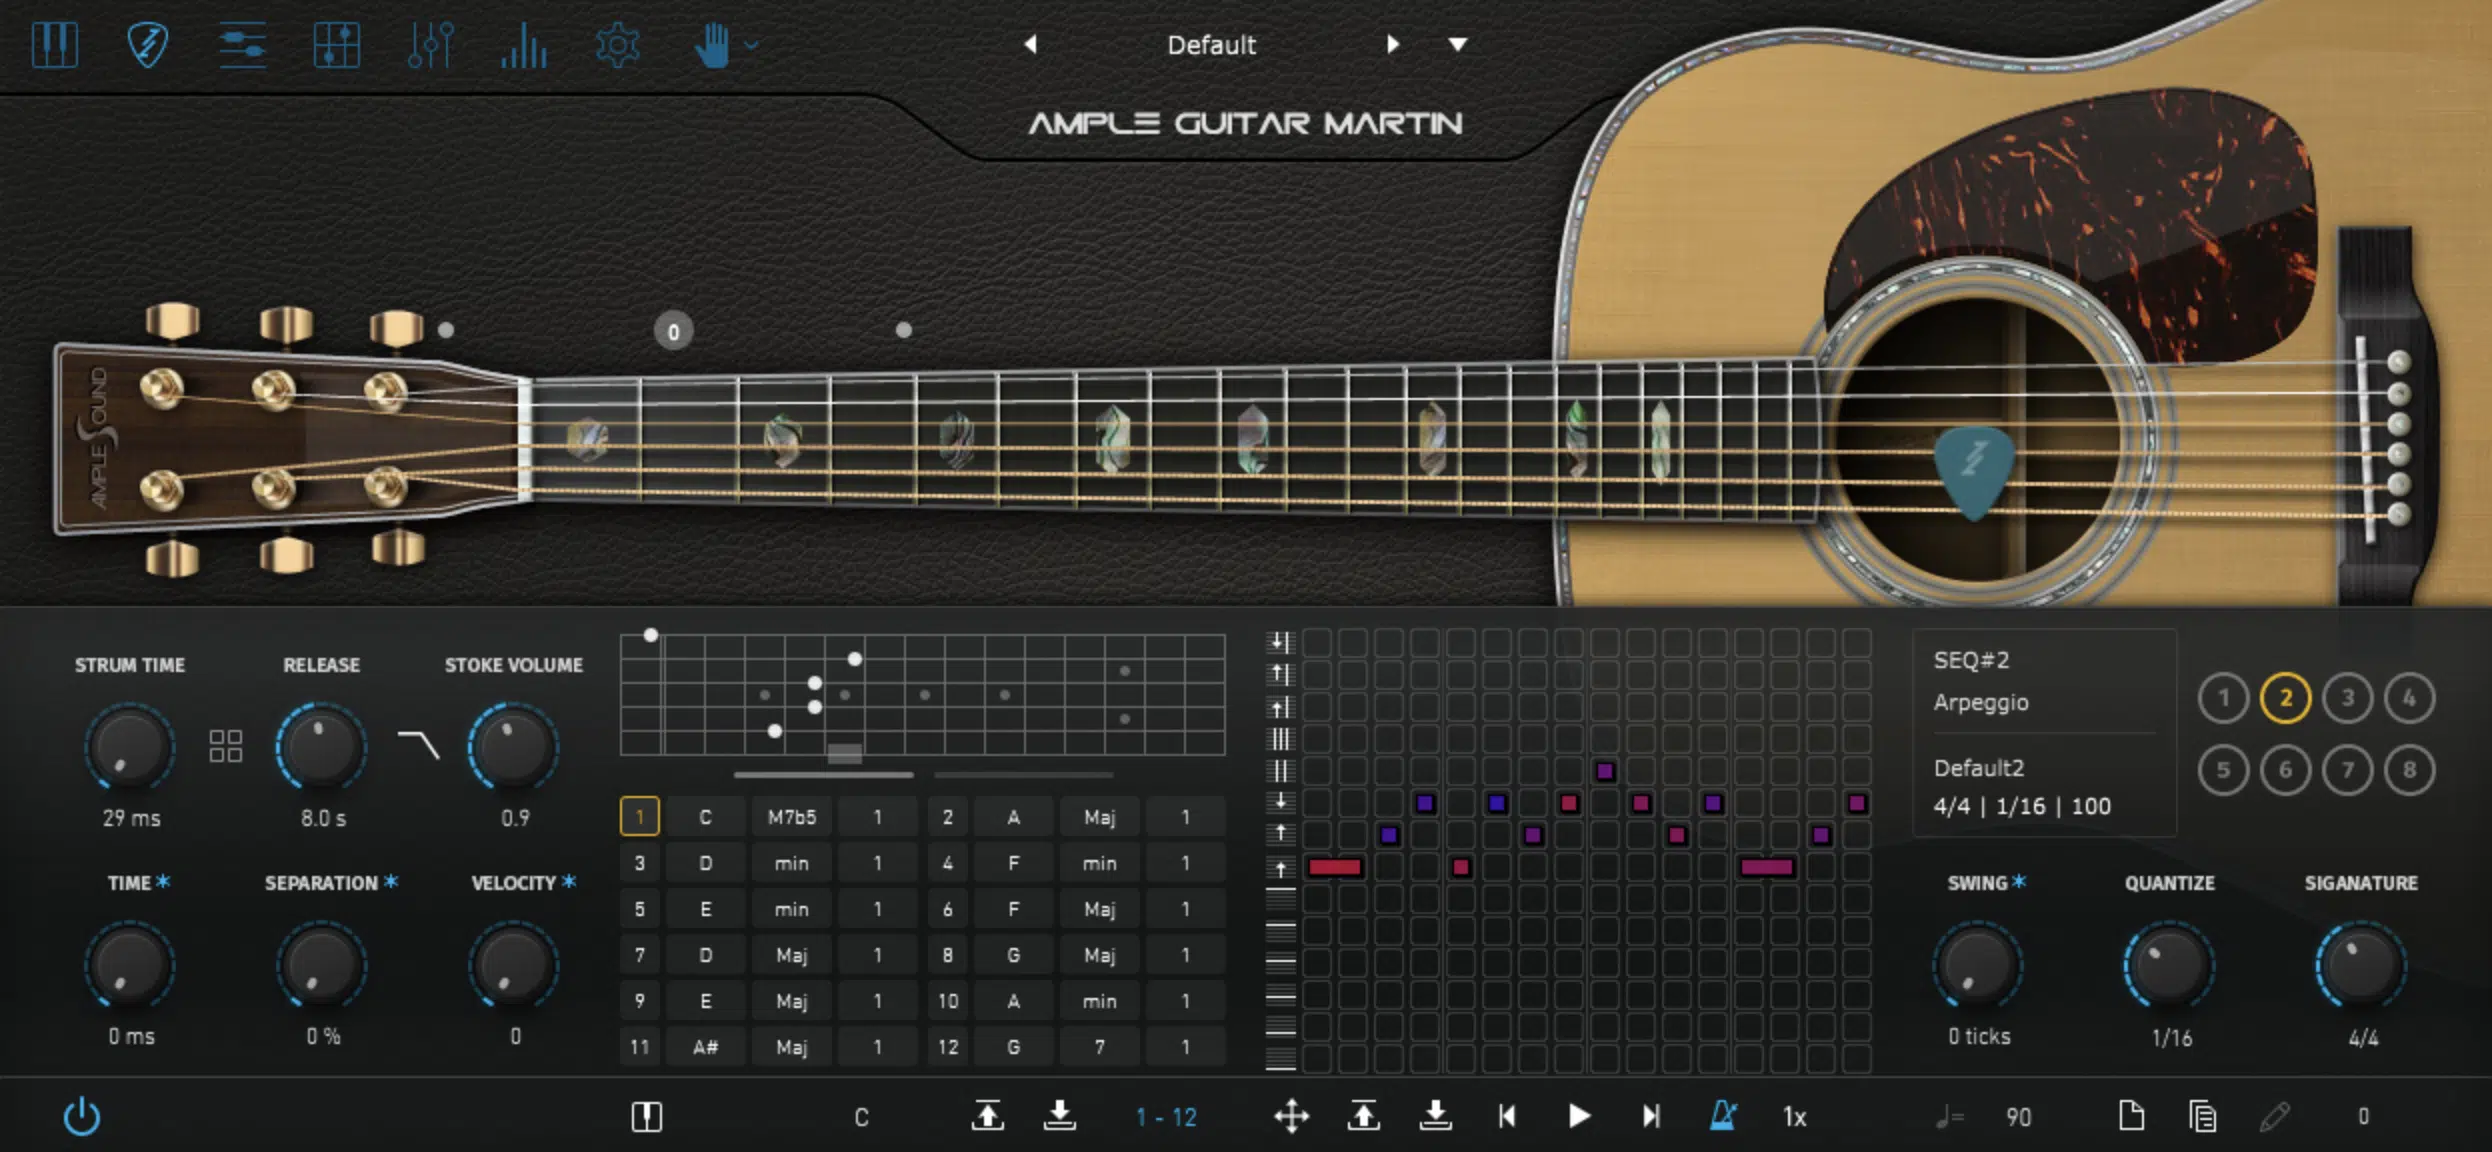
Task: Click the tempo value 90
Action: (x=2018, y=1117)
